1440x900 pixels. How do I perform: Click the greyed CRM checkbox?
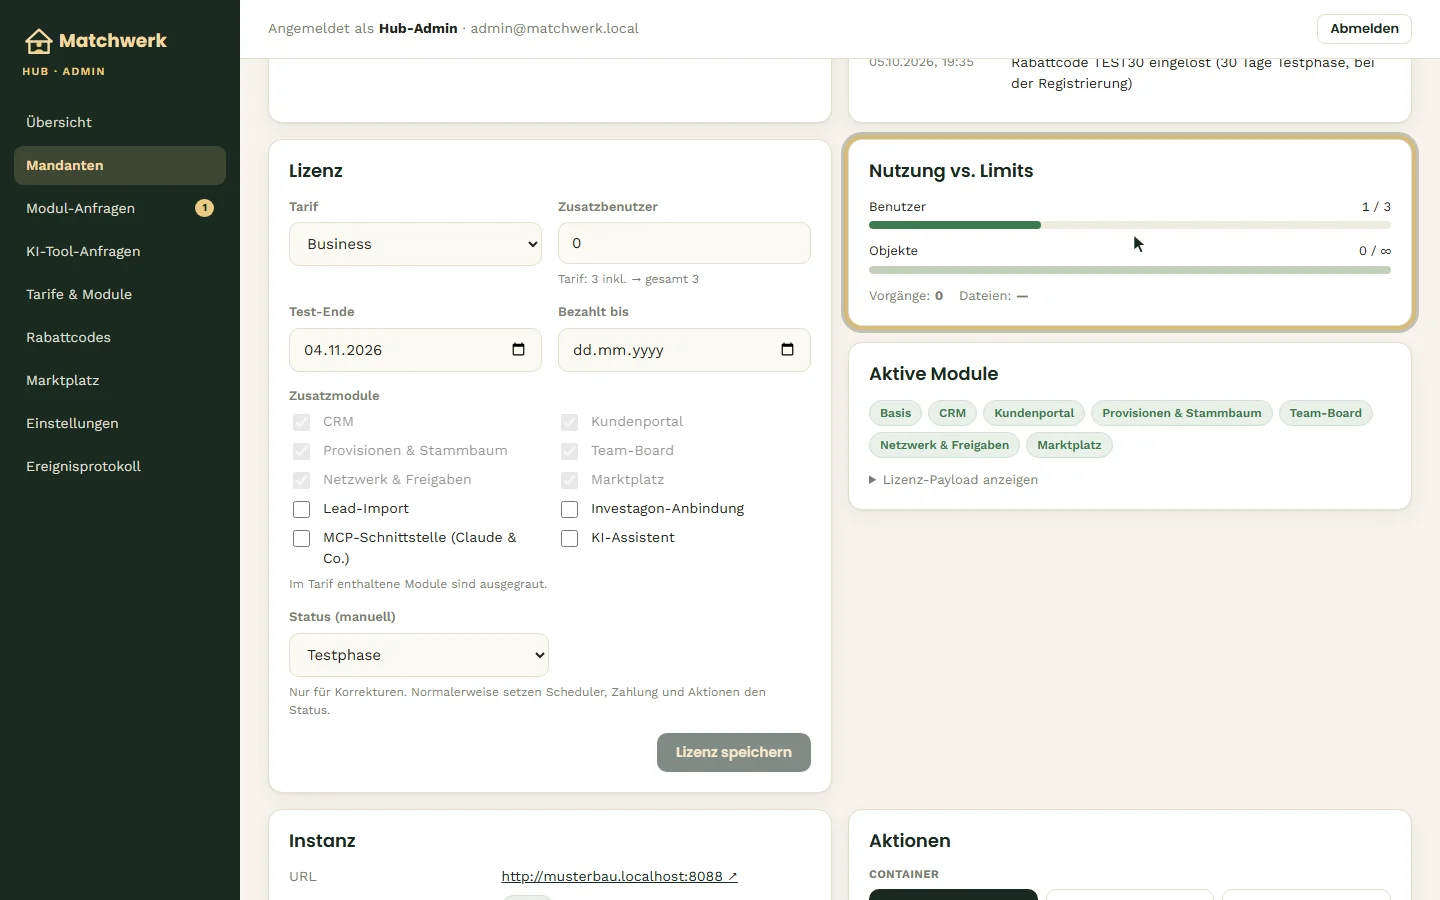301,422
